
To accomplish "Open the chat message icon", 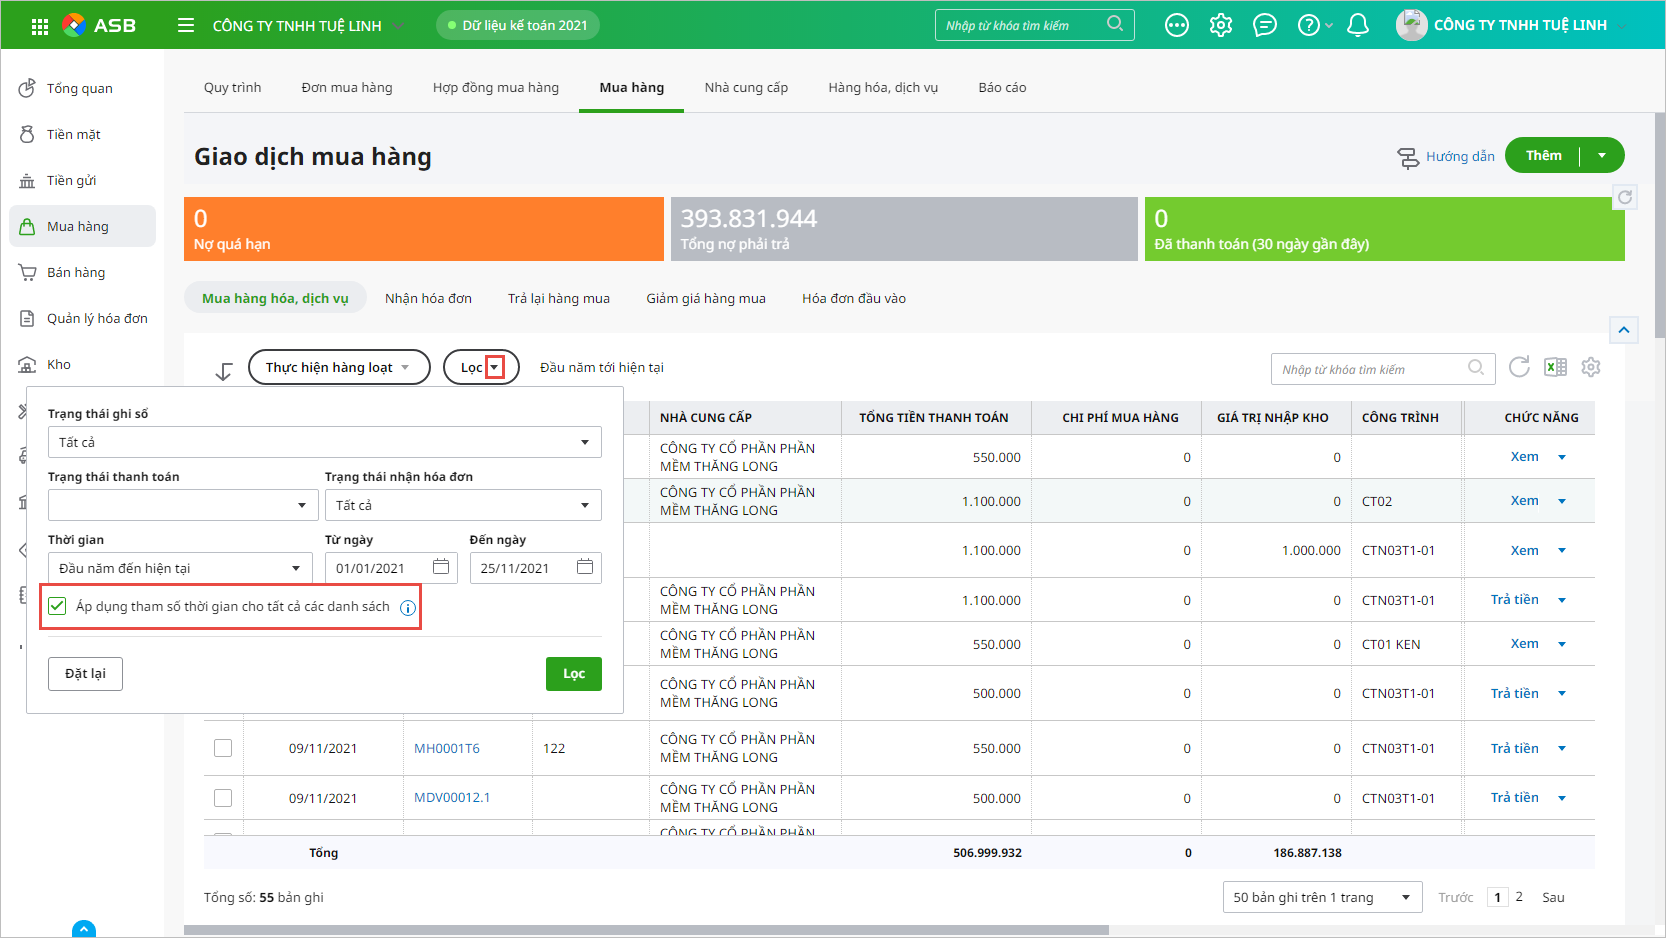I will 1264,25.
